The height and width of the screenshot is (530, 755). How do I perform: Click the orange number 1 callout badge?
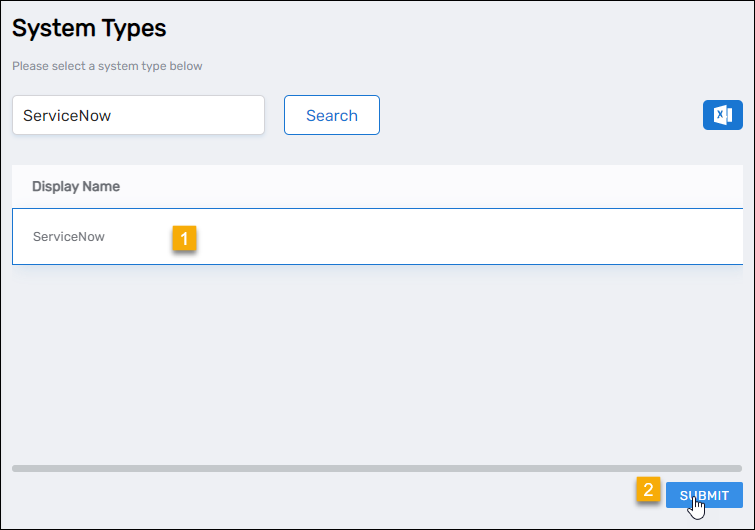tap(184, 238)
